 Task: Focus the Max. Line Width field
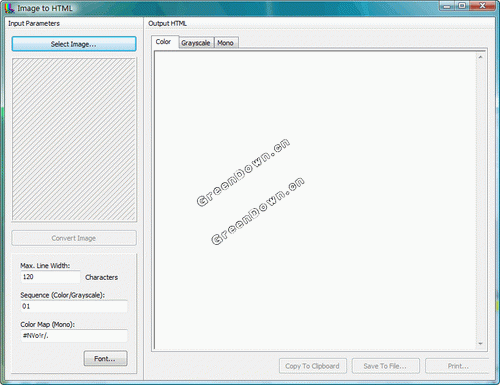pyautogui.click(x=50, y=277)
